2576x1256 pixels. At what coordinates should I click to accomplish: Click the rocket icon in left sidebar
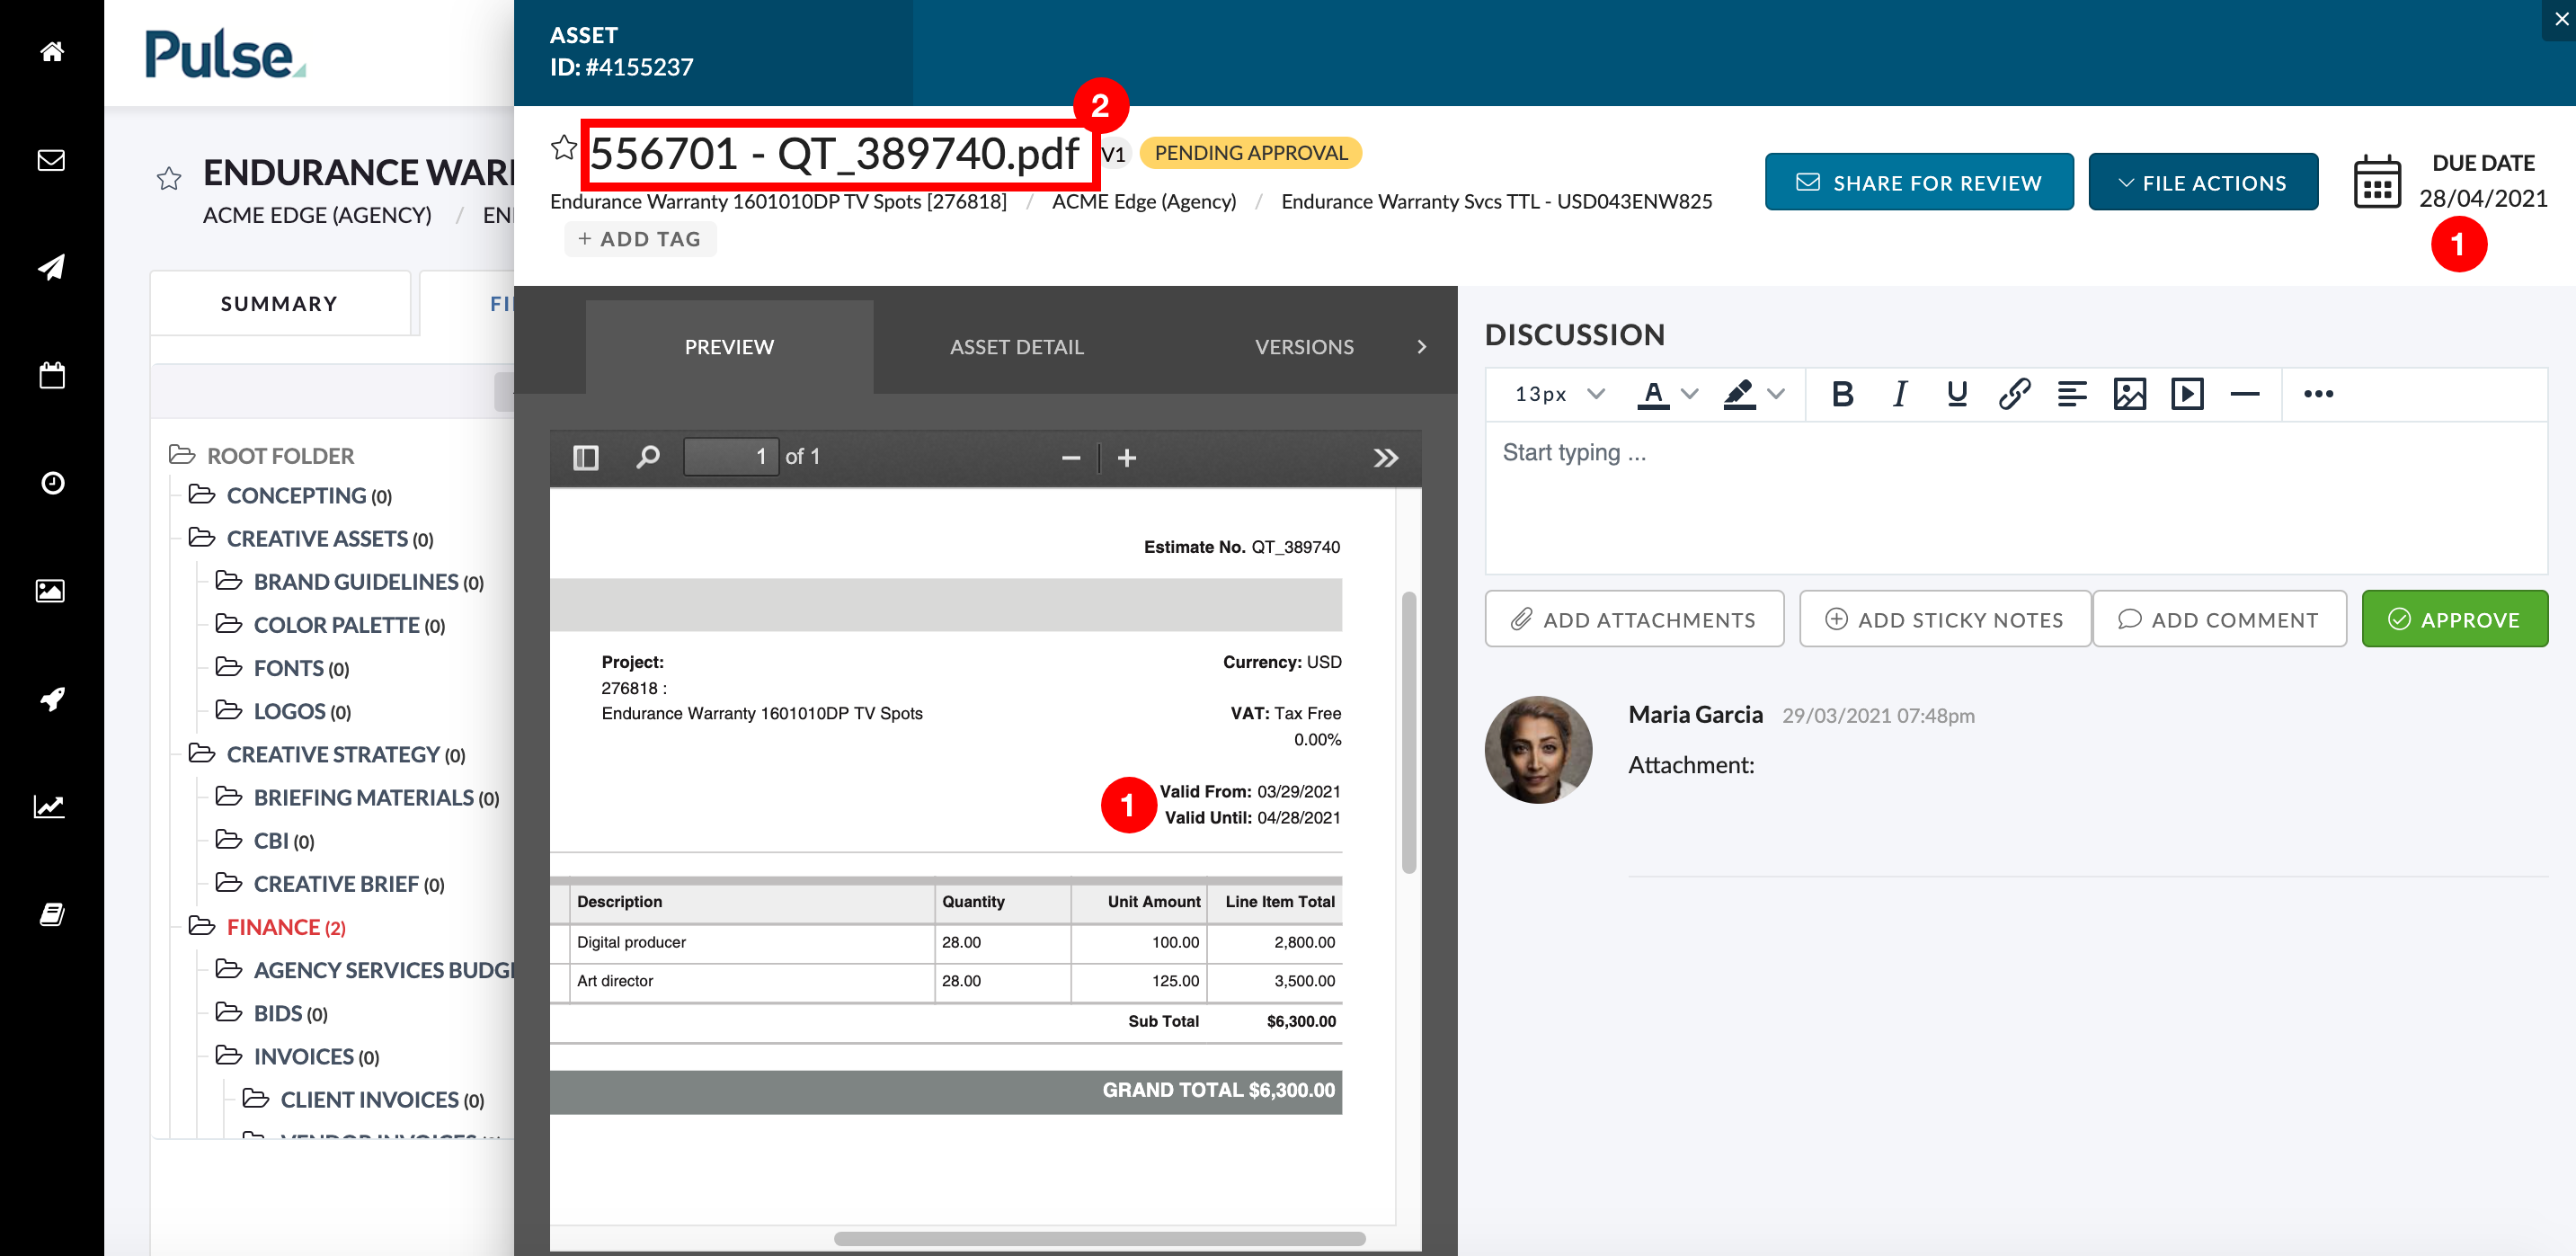[x=52, y=699]
